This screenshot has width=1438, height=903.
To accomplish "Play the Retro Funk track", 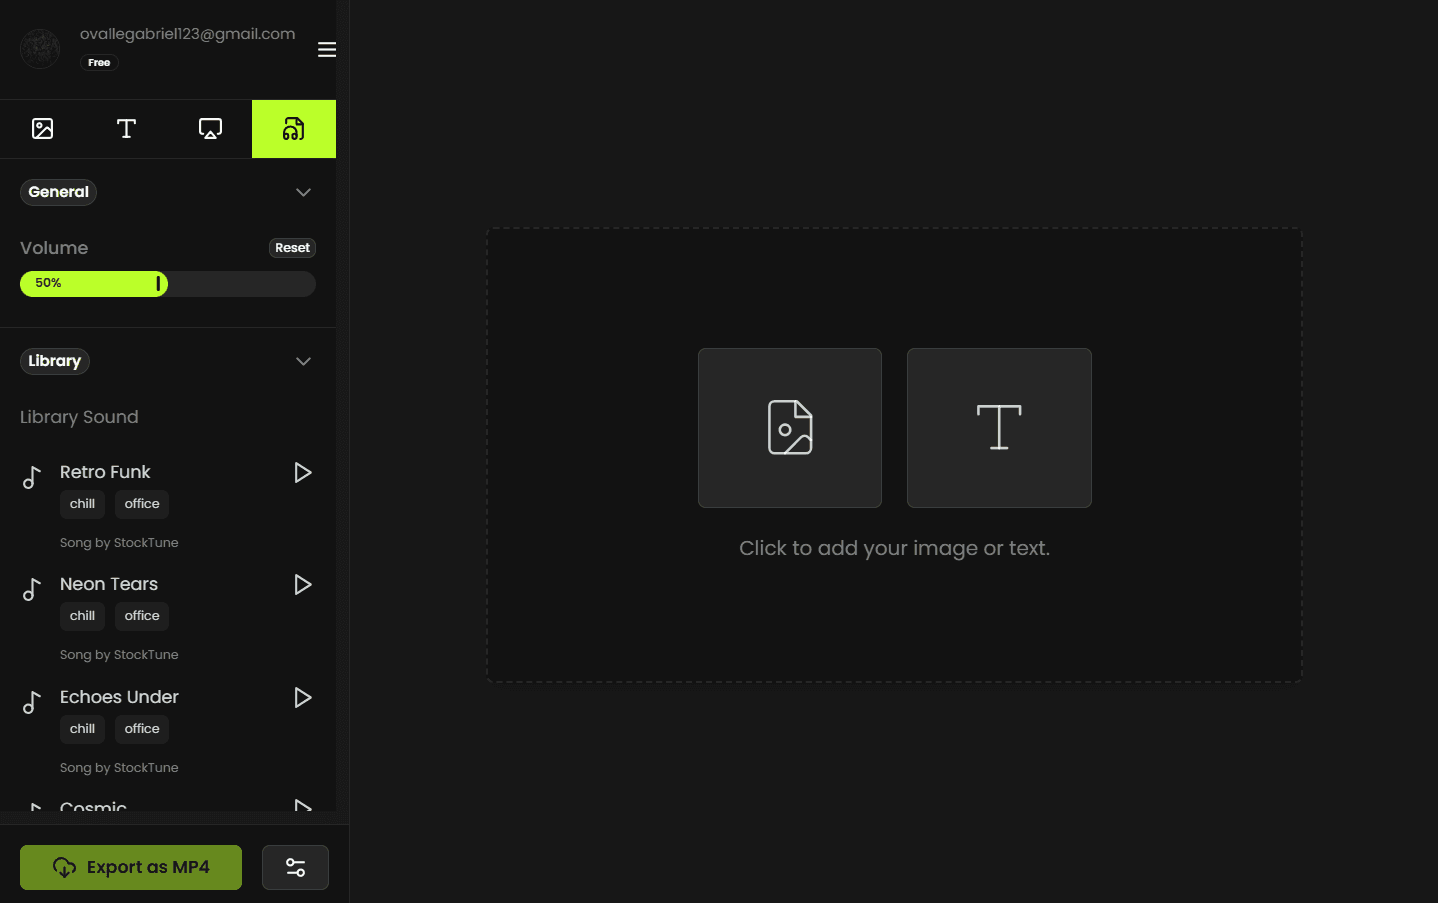I will 302,472.
